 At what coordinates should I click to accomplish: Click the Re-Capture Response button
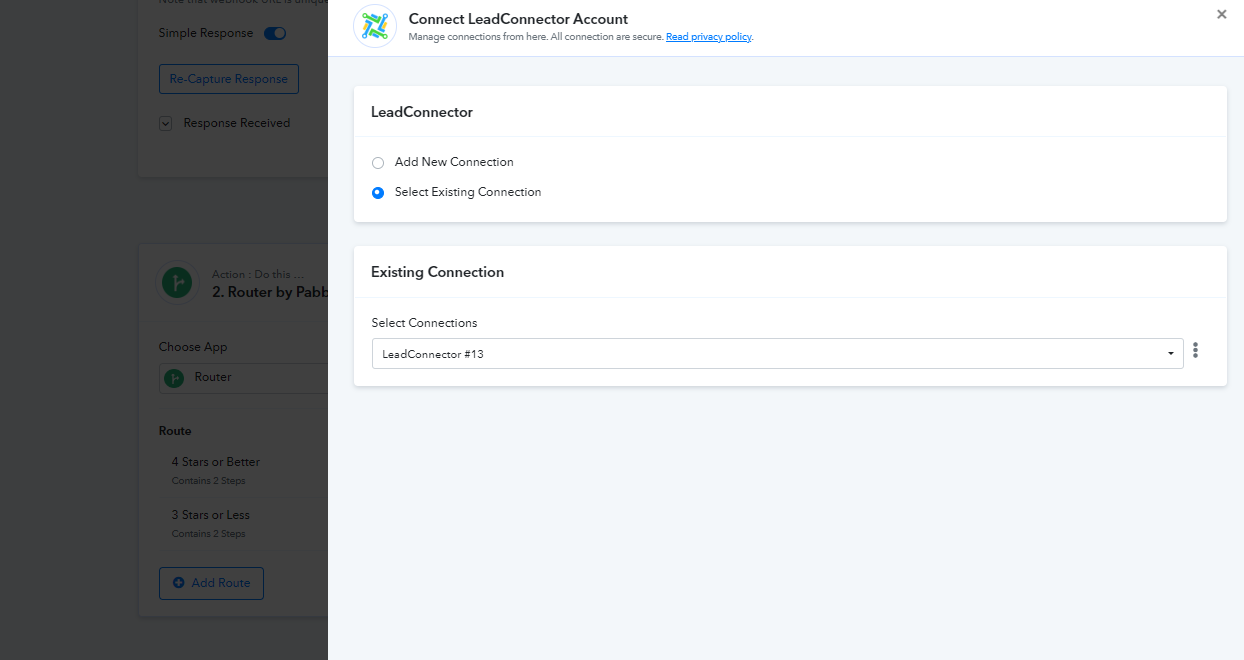point(229,79)
